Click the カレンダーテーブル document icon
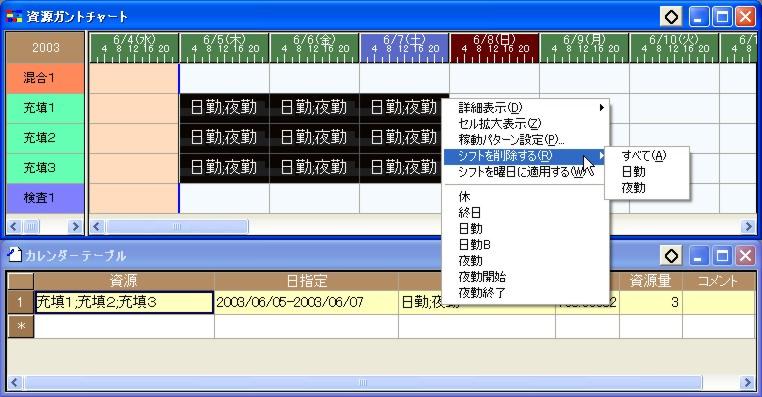The width and height of the screenshot is (762, 397). coord(16,255)
